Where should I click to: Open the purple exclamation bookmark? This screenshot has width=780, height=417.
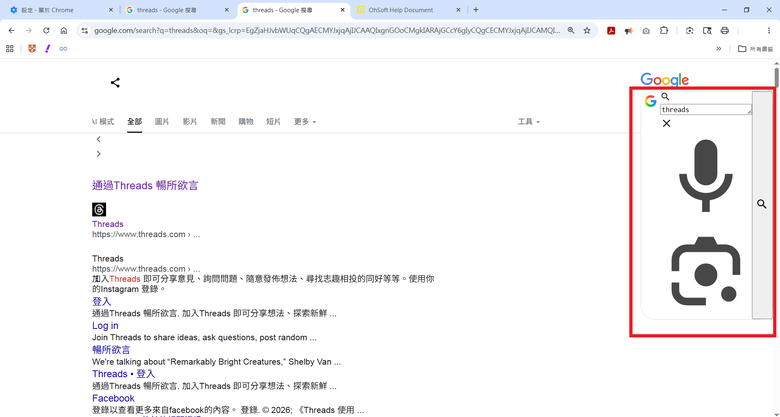click(x=48, y=49)
